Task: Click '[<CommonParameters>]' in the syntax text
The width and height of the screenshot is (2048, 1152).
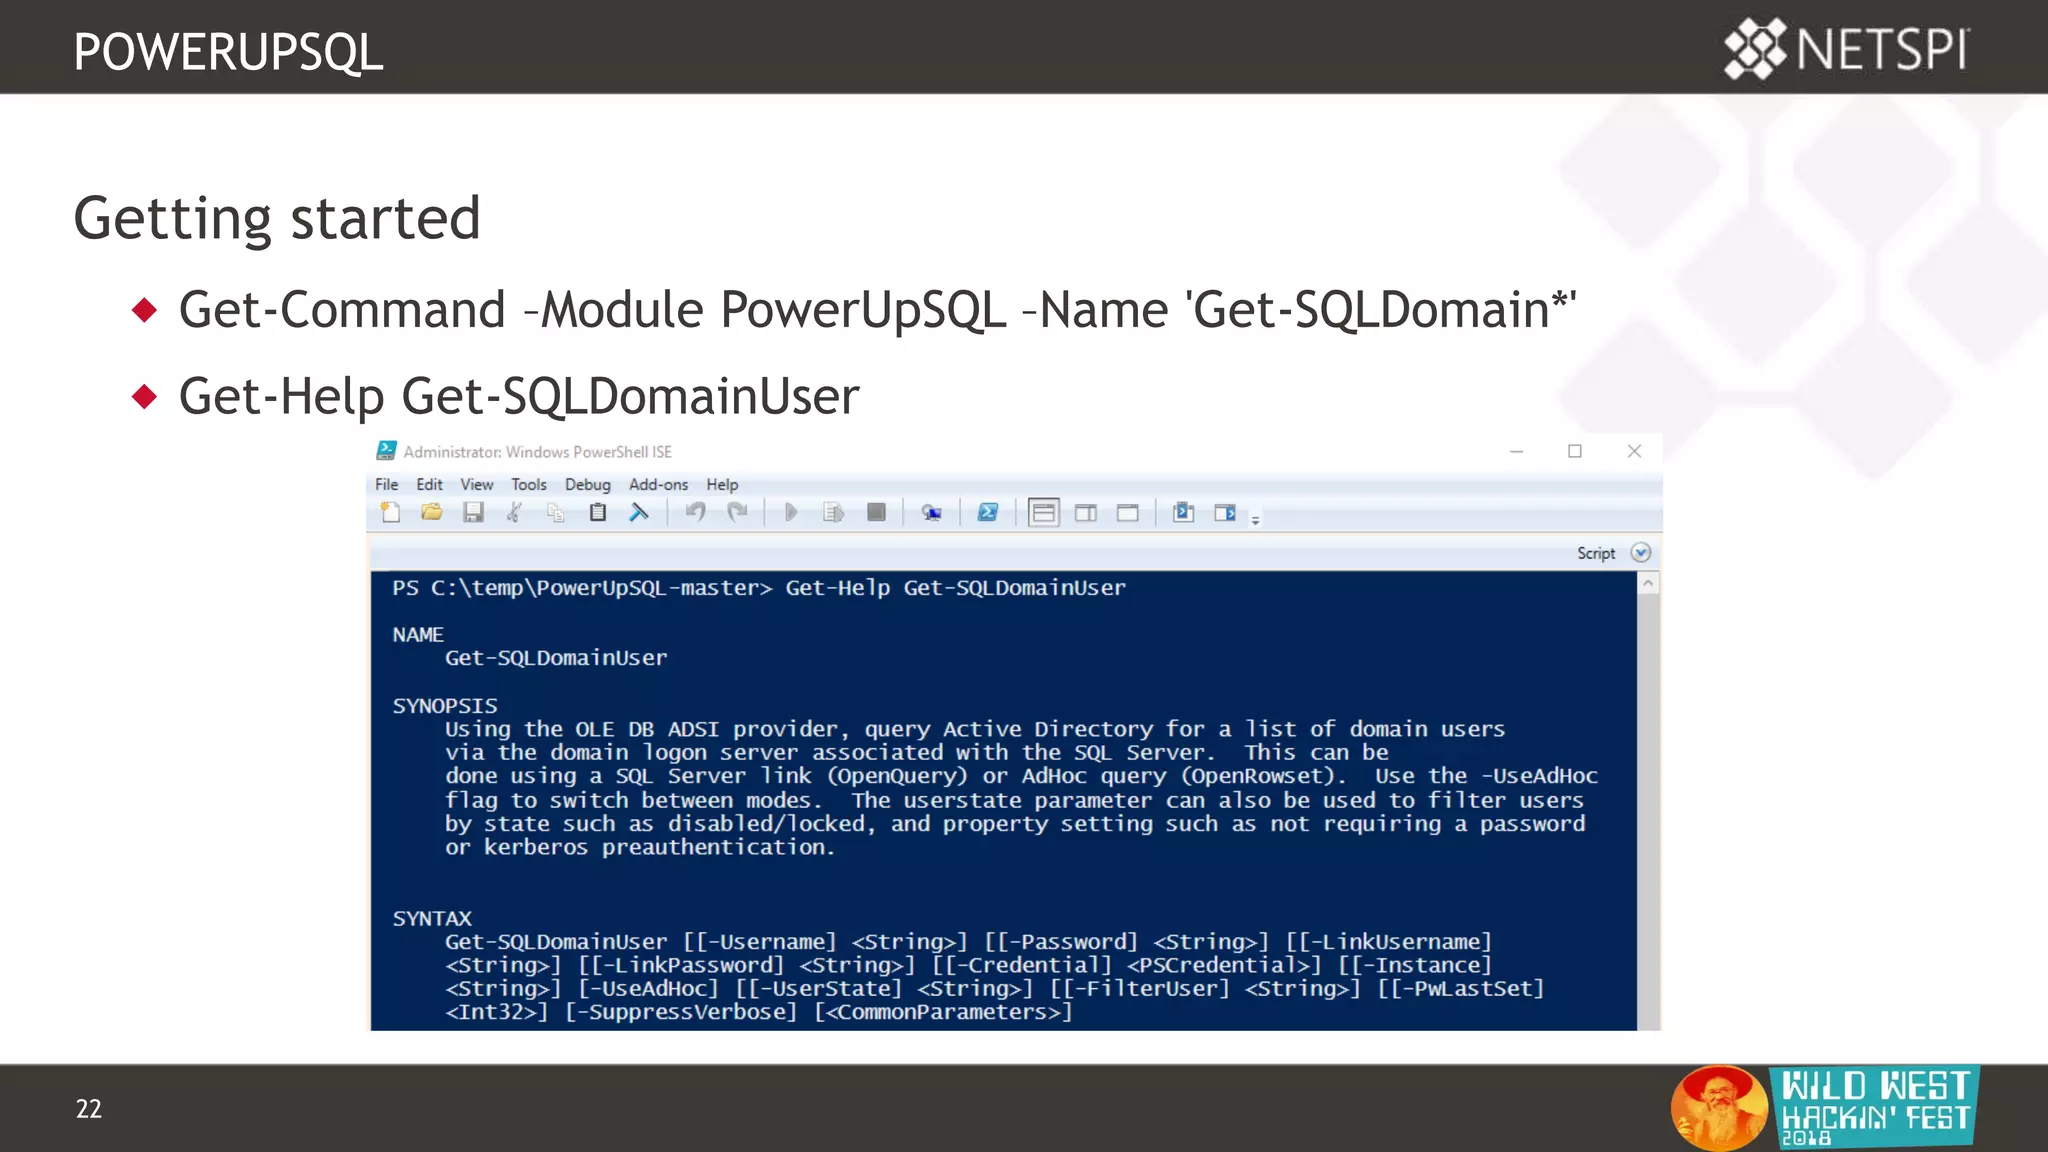Action: 943,1012
